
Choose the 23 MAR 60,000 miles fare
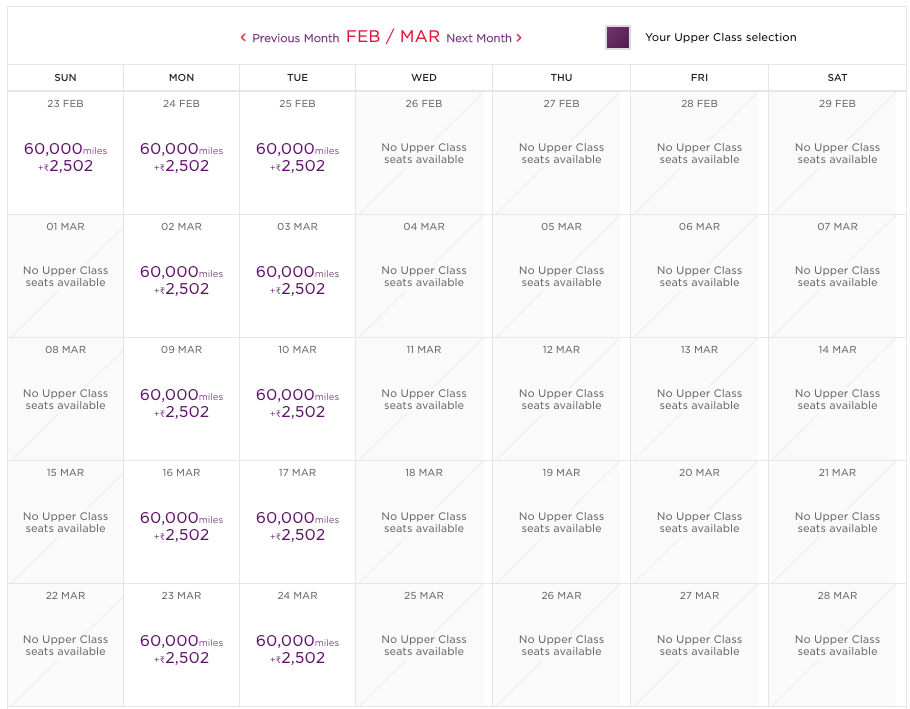(182, 648)
